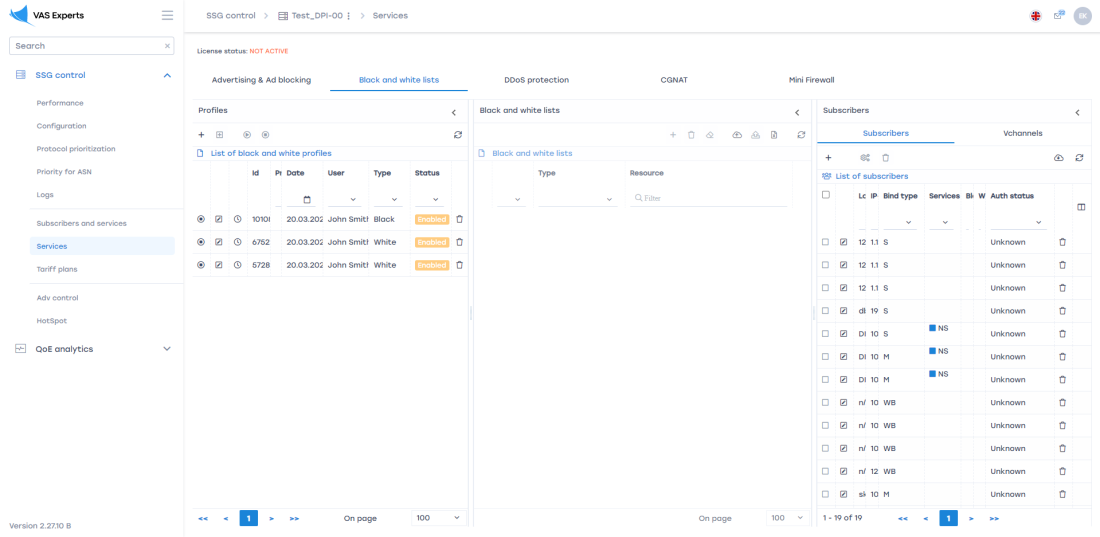The image size is (1100, 537).
Task: Click the sidebar Search field
Action: 85,46
